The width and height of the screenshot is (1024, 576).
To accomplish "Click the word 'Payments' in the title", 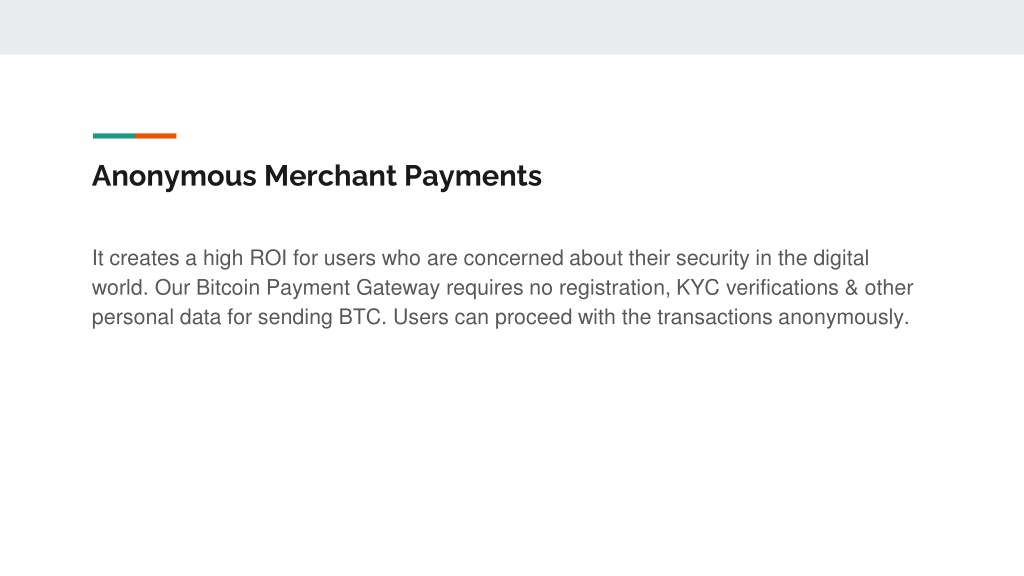I will pyautogui.click(x=473, y=176).
